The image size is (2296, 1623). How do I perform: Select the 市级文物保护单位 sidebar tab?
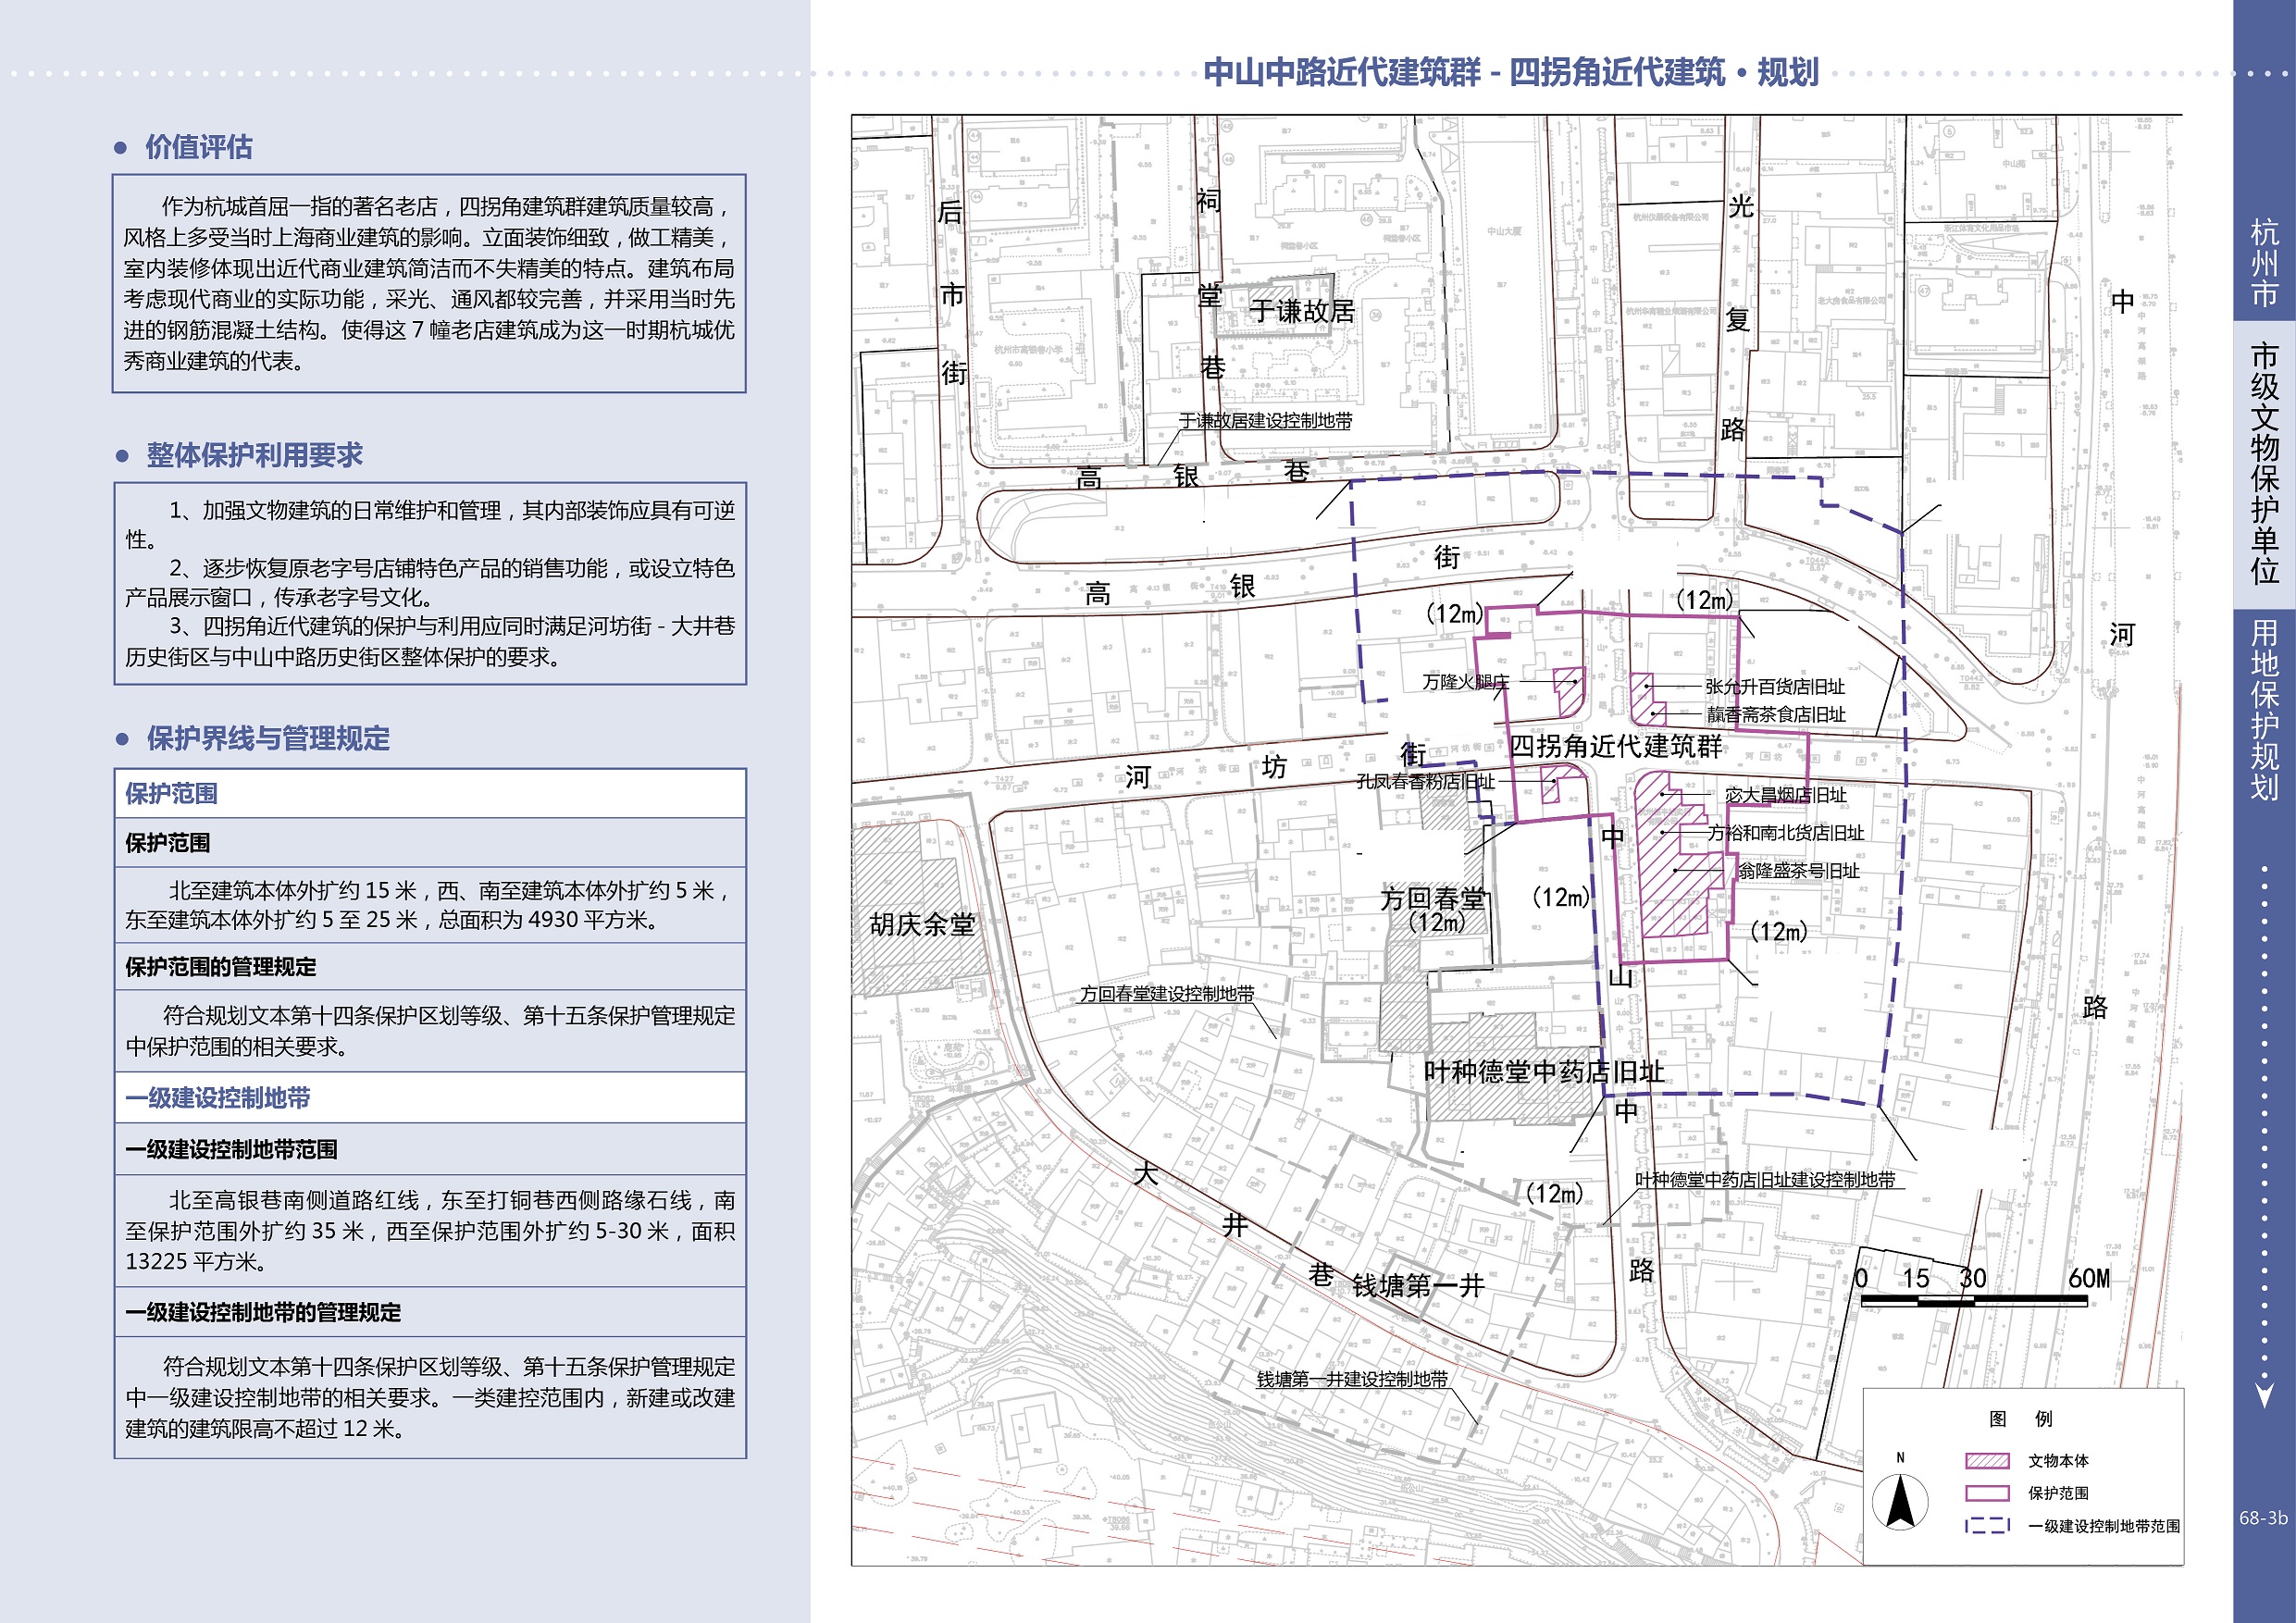(x=2264, y=463)
